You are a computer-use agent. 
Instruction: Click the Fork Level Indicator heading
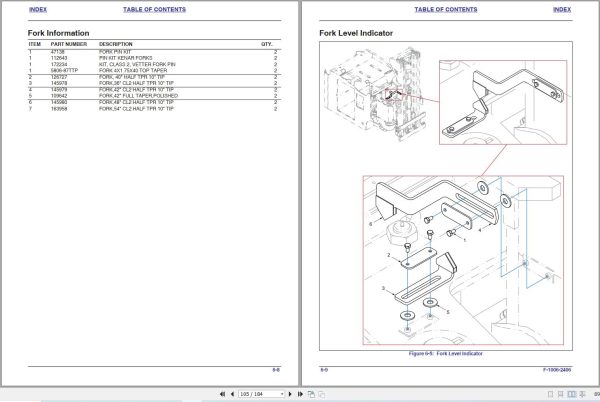point(356,33)
